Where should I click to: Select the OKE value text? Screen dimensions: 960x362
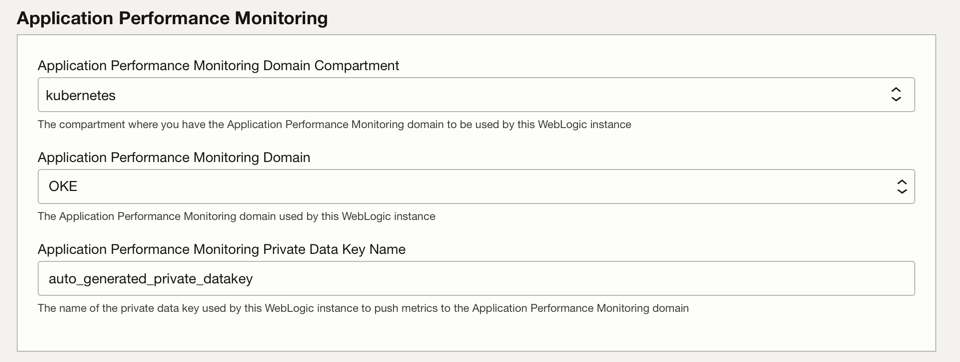point(63,186)
